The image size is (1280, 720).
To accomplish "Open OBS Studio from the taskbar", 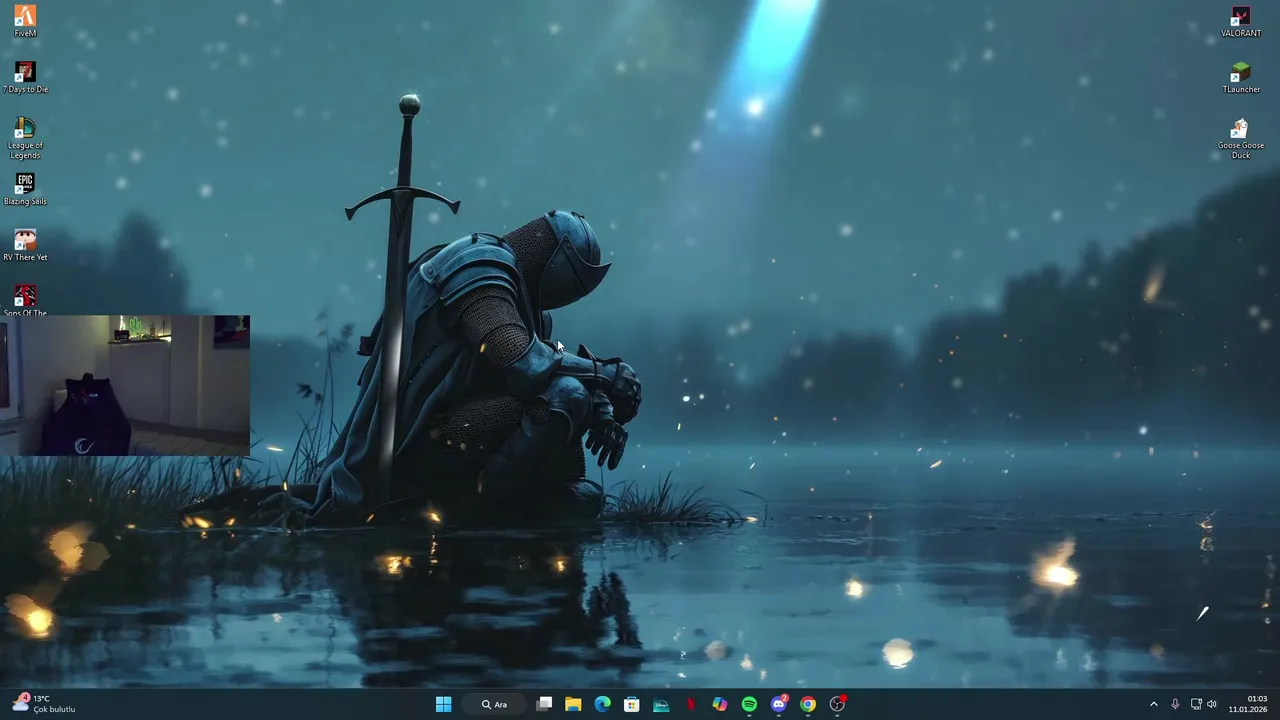I will point(838,704).
